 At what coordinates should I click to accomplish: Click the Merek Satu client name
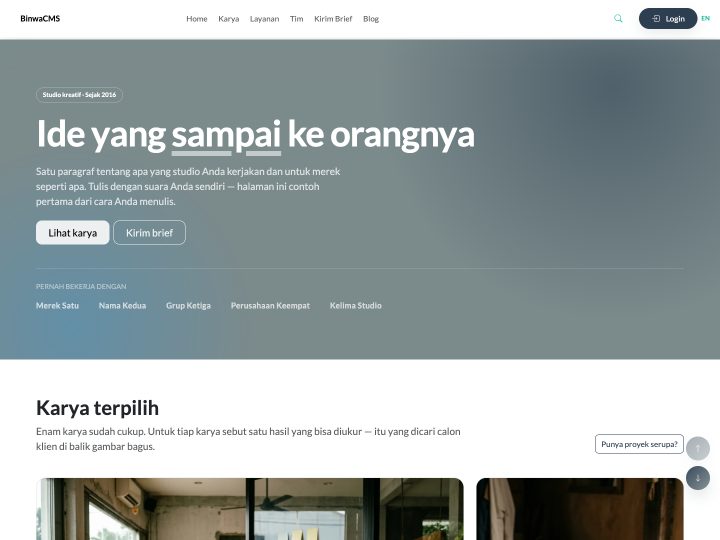tap(57, 305)
